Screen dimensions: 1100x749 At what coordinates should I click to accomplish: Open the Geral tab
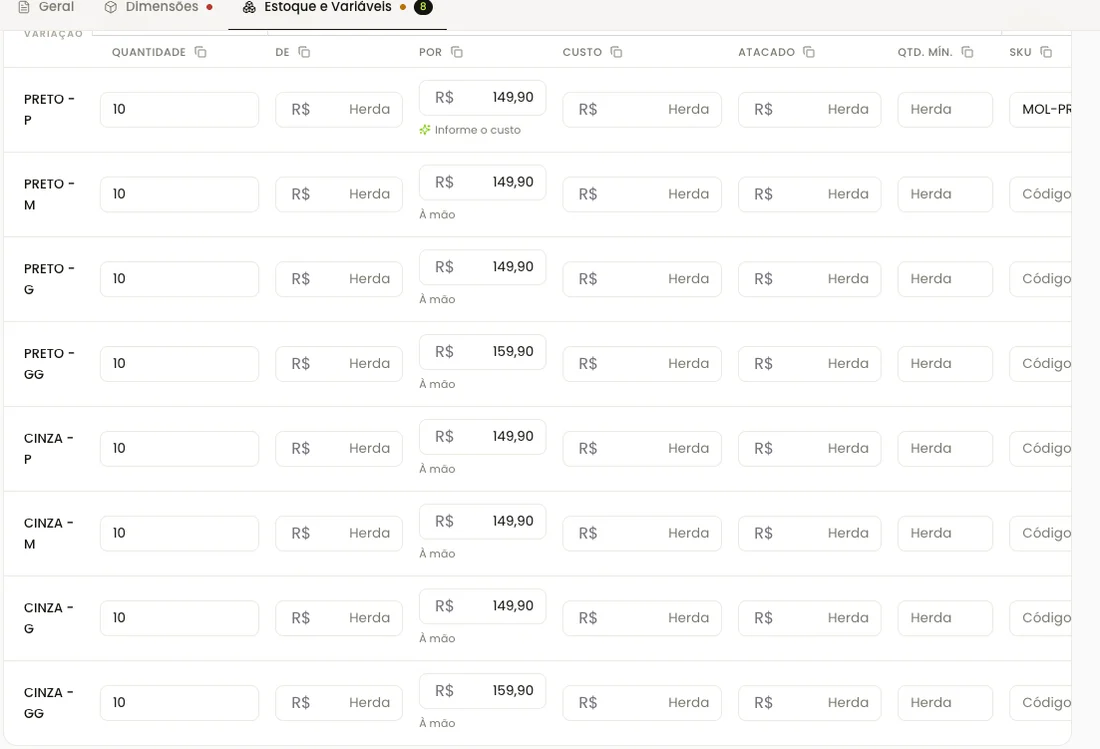coord(46,7)
